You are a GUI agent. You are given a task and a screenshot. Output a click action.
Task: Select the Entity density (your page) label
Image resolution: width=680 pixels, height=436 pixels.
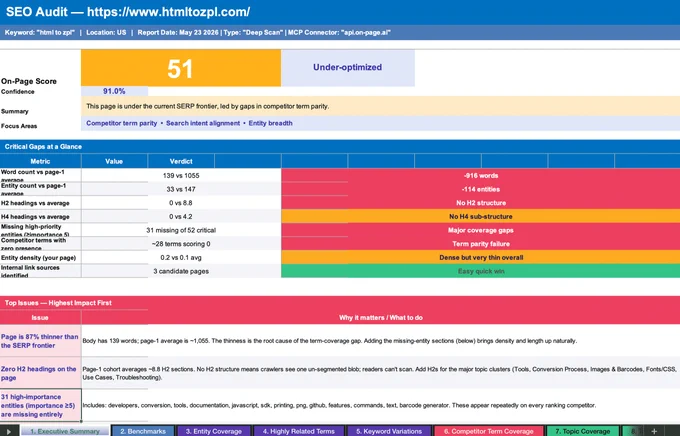coord(38,258)
